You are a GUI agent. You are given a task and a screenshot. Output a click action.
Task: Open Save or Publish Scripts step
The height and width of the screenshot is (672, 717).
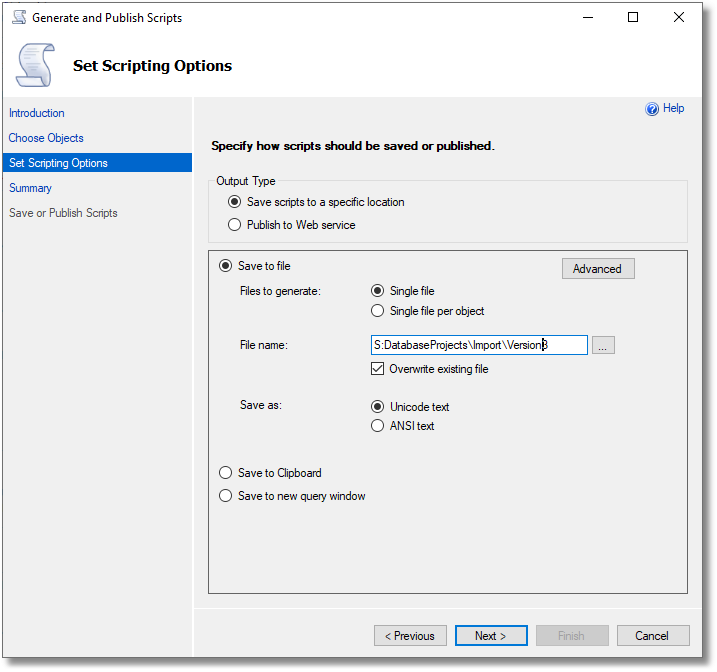[x=63, y=213]
